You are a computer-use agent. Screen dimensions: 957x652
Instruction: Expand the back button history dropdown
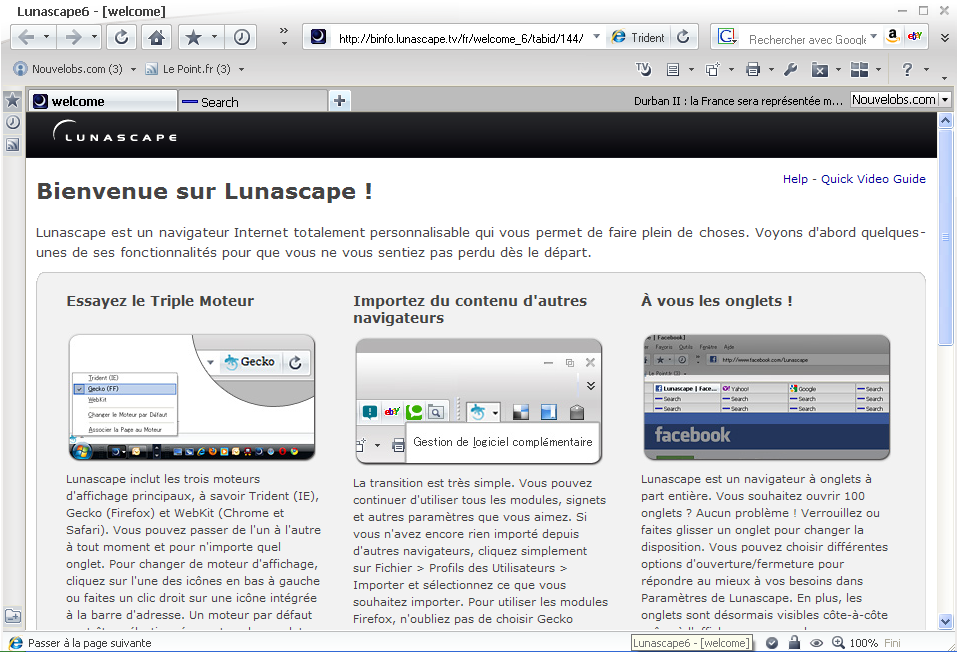pyautogui.click(x=46, y=37)
